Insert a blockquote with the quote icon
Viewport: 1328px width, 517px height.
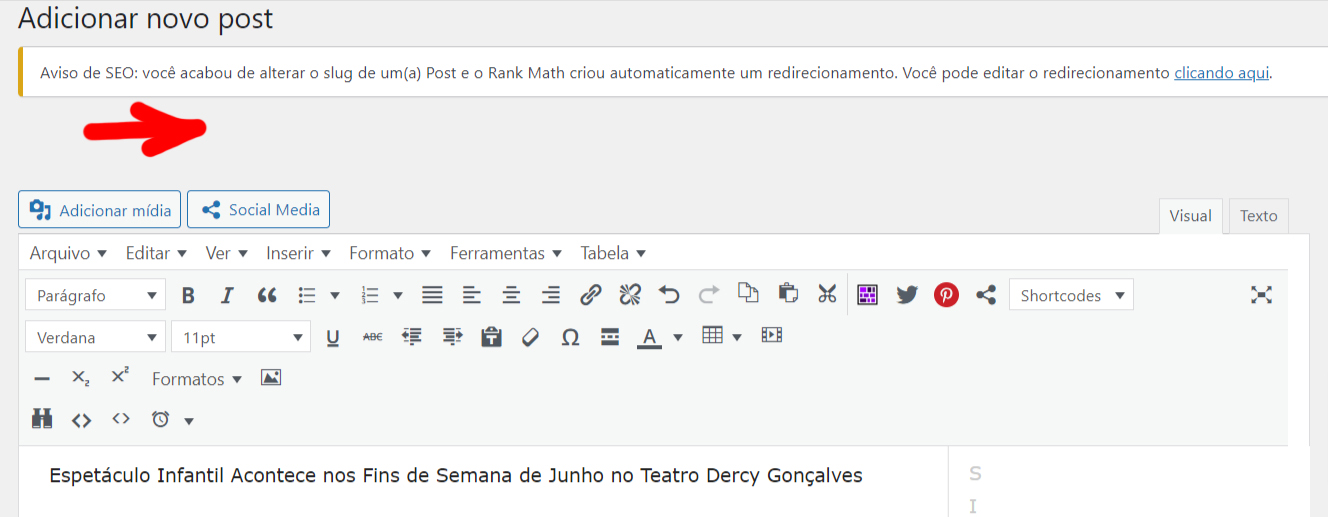point(267,296)
